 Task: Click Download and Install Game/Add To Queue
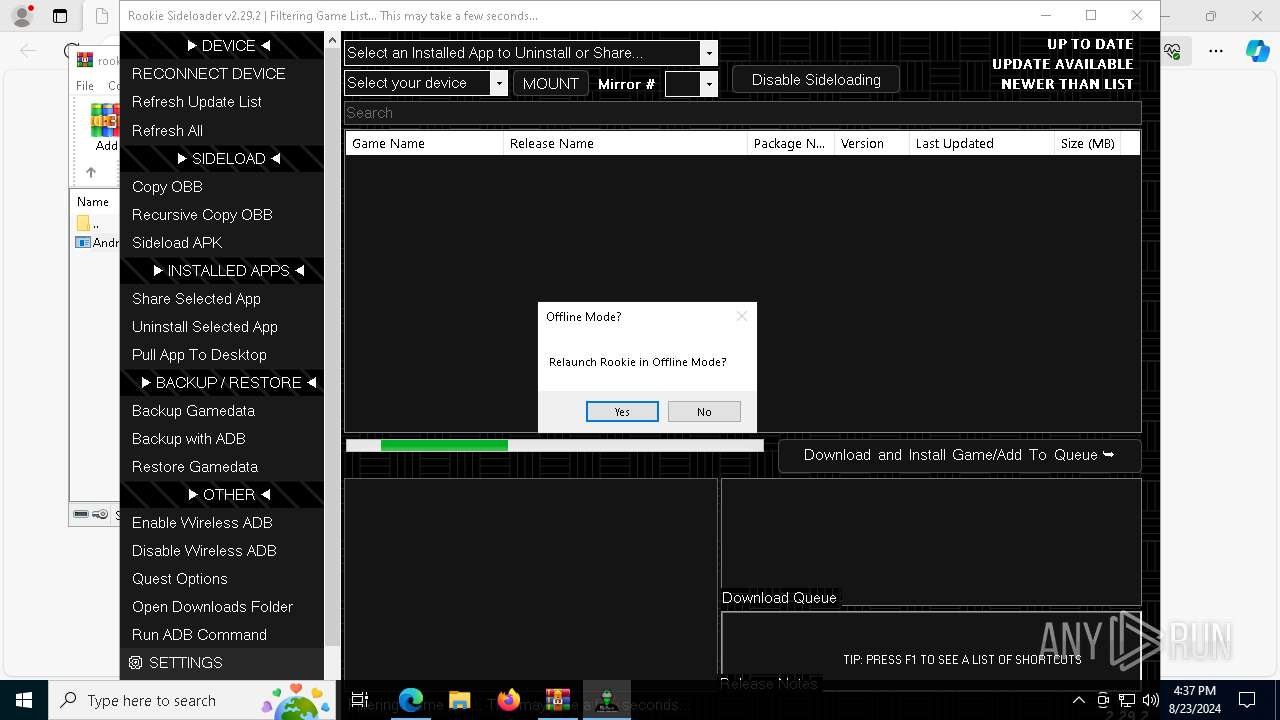pos(959,455)
